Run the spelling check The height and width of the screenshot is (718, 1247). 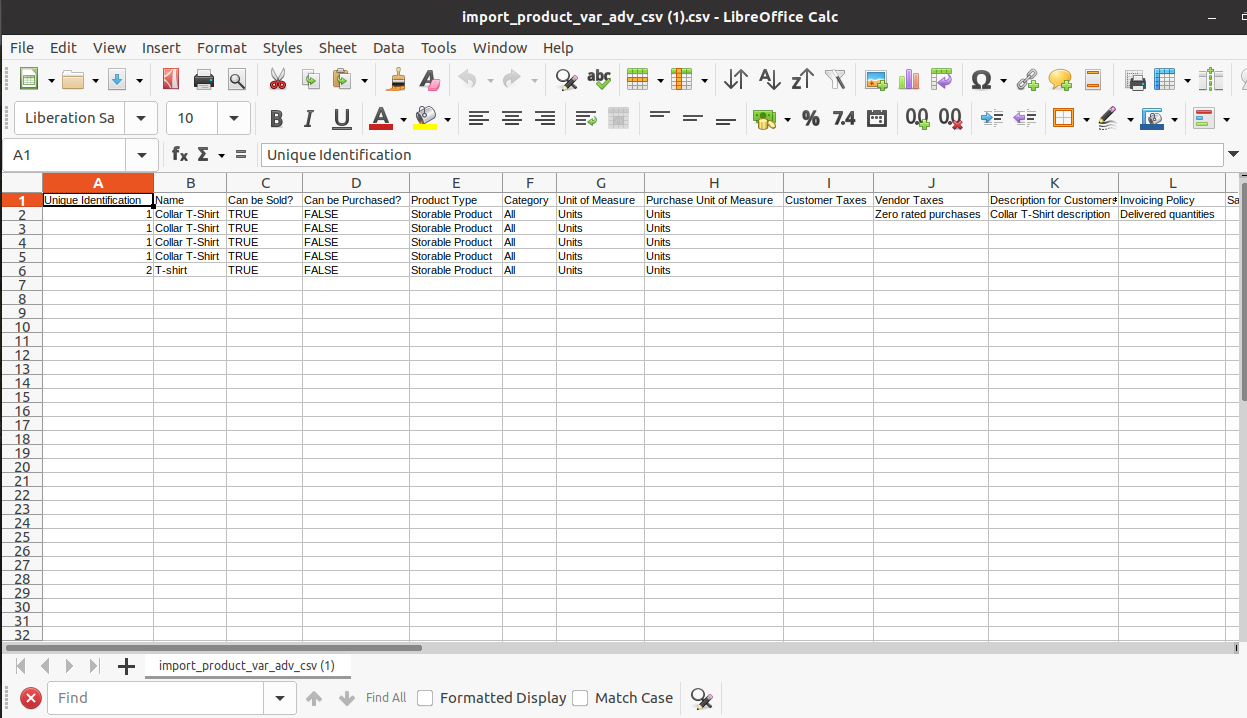coord(599,79)
